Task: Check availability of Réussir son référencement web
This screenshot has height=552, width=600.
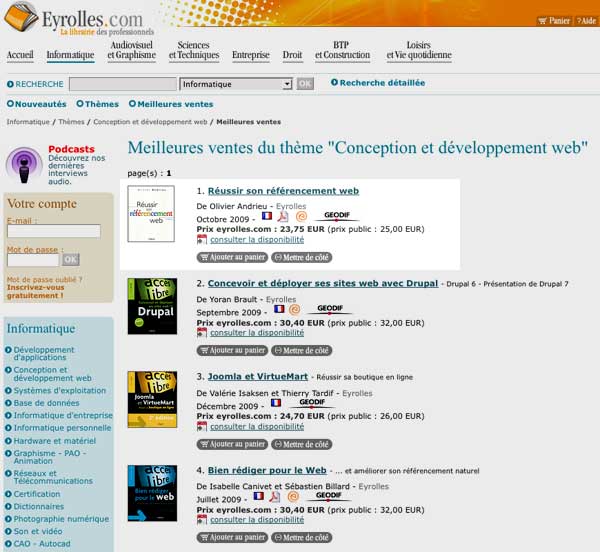Action: 257,240
